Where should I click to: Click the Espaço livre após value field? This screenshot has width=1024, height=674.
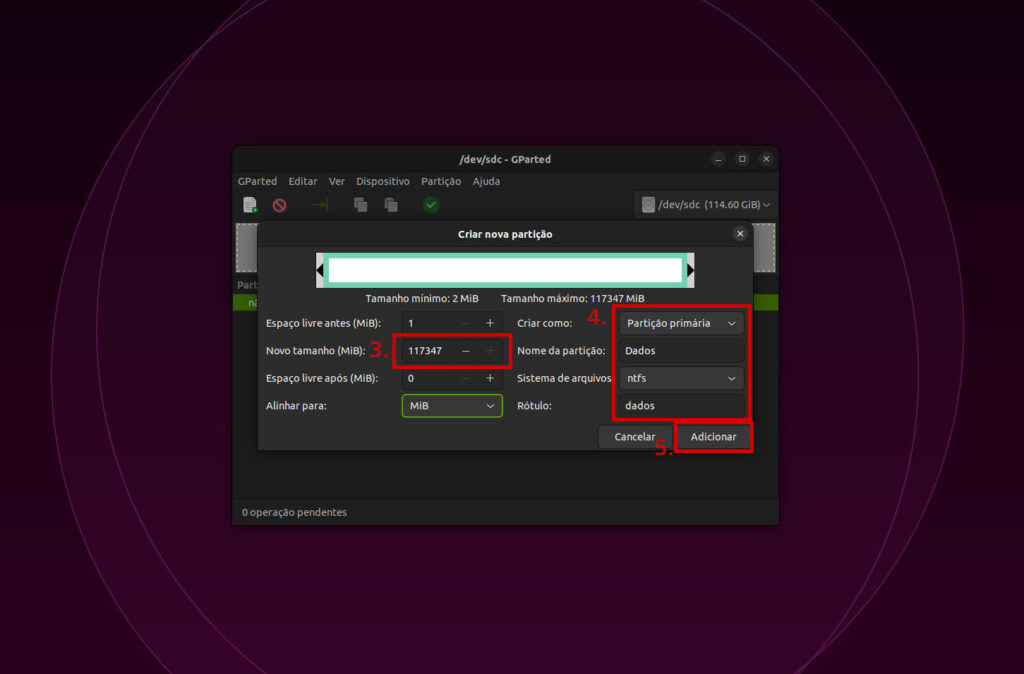pyautogui.click(x=427, y=378)
